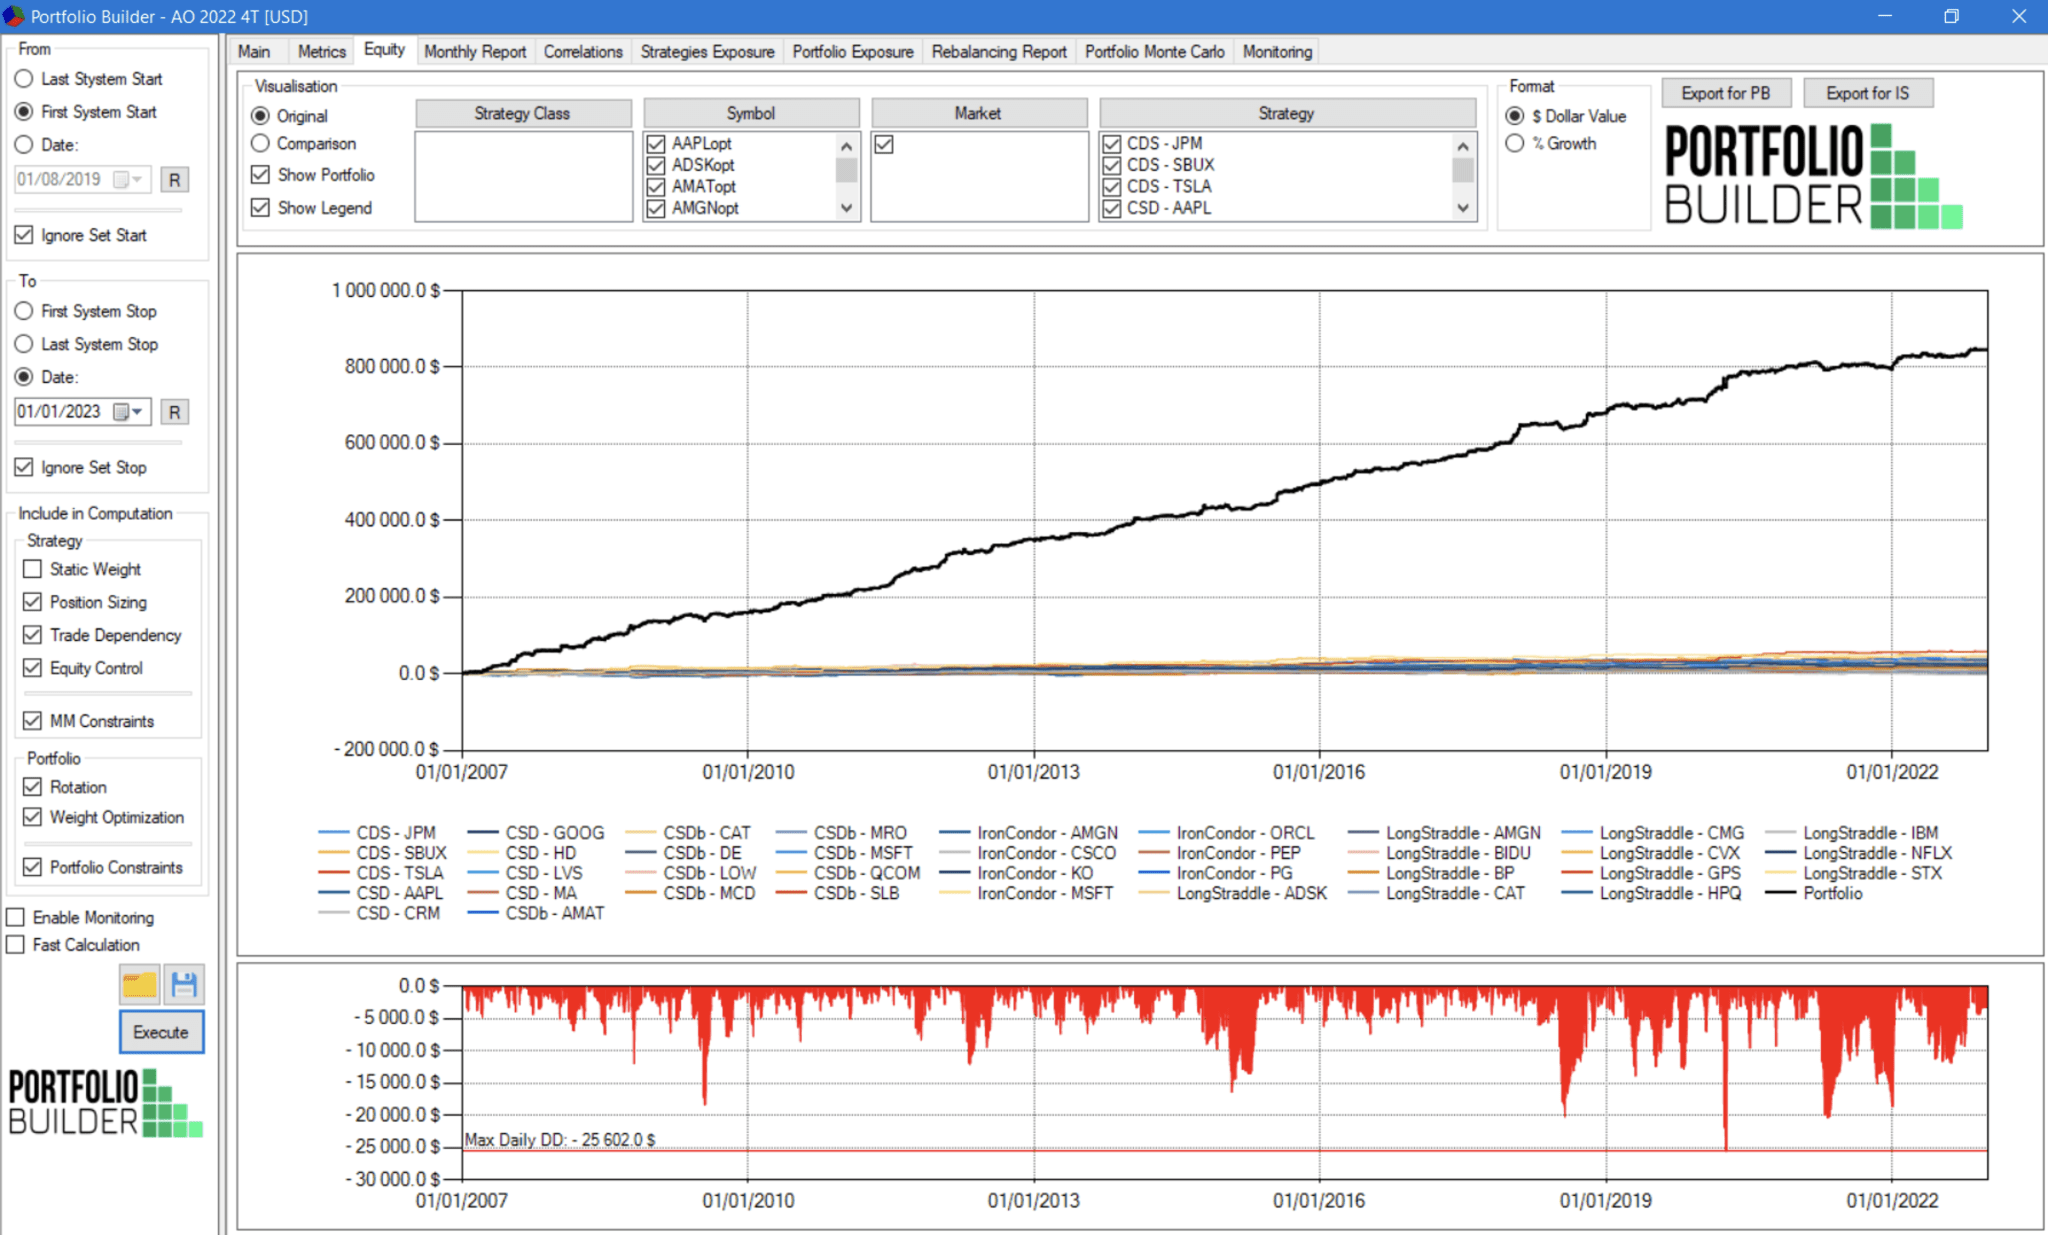This screenshot has width=2048, height=1235.
Task: Click Export for PB button
Action: pyautogui.click(x=1726, y=93)
